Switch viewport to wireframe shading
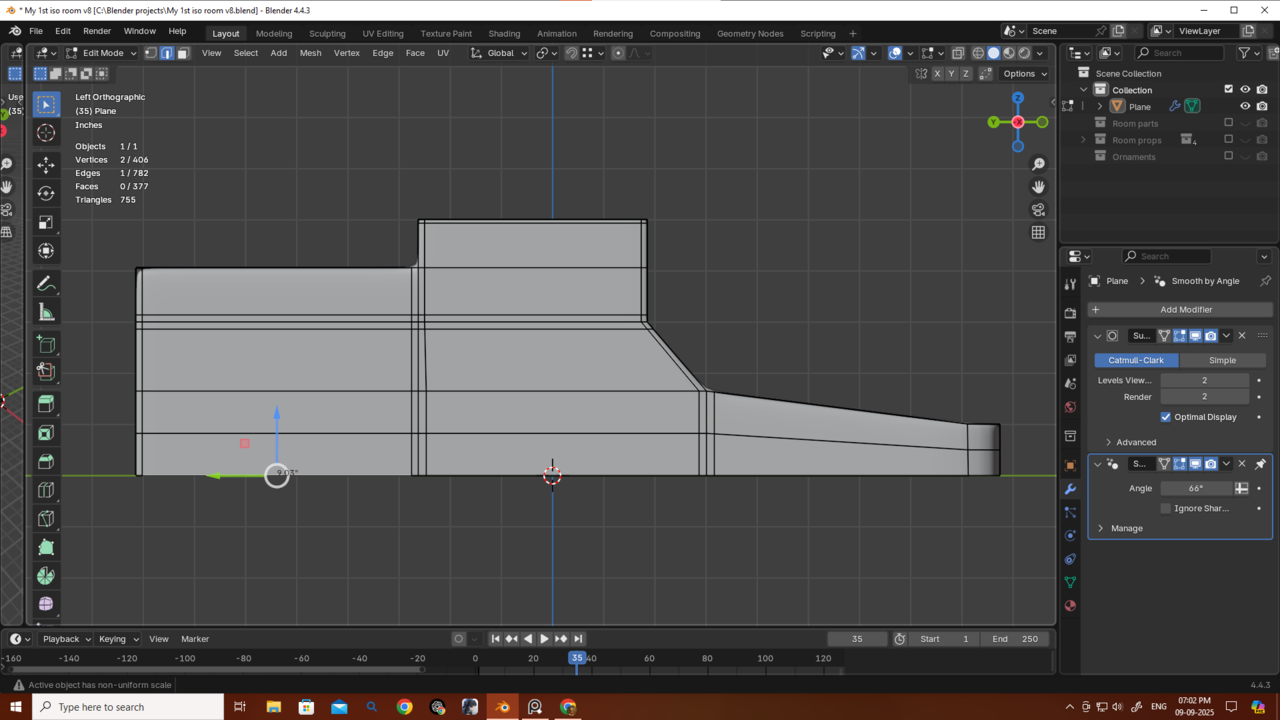 [978, 53]
